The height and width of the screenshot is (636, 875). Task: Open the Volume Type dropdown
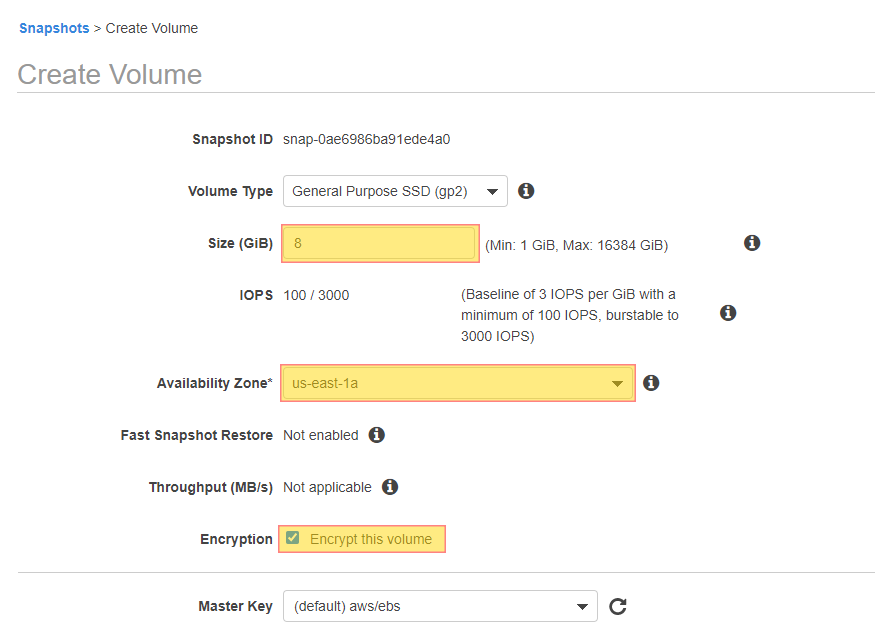tap(395, 191)
